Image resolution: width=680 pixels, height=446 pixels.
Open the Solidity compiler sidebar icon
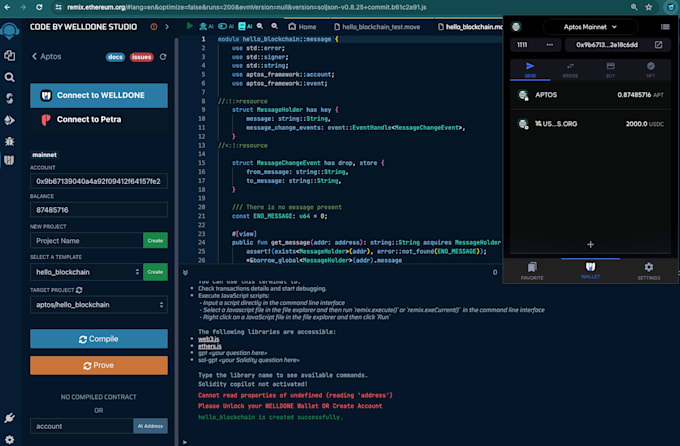coord(10,98)
